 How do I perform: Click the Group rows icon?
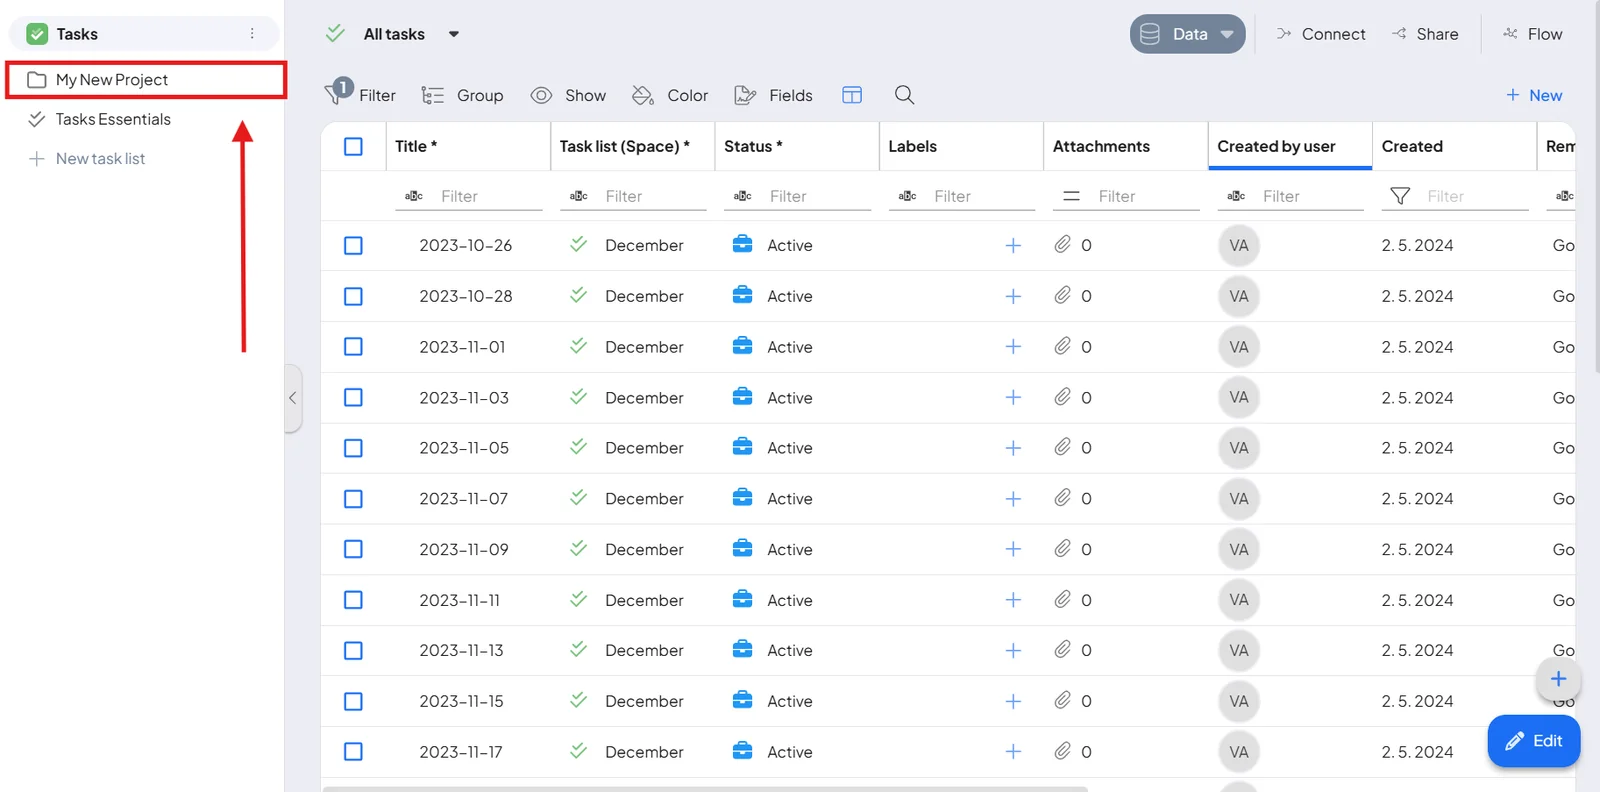click(x=432, y=95)
